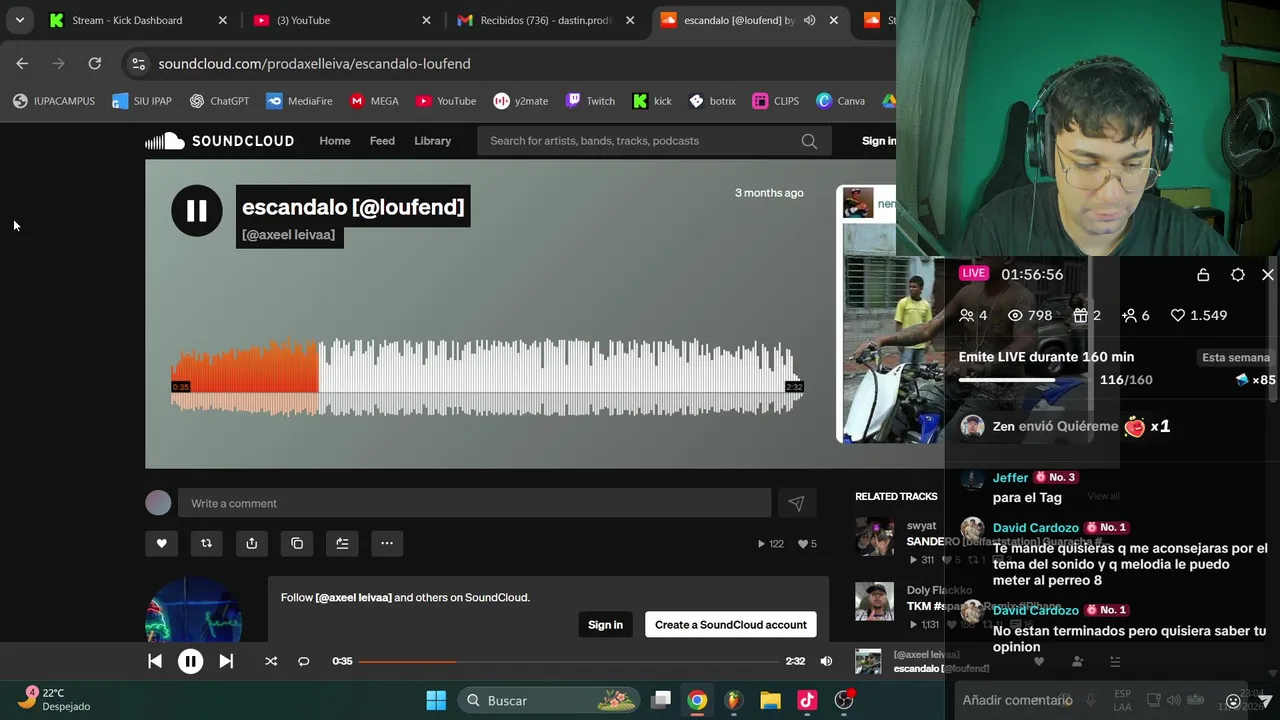Switch to (3) YouTube tab

(341, 20)
